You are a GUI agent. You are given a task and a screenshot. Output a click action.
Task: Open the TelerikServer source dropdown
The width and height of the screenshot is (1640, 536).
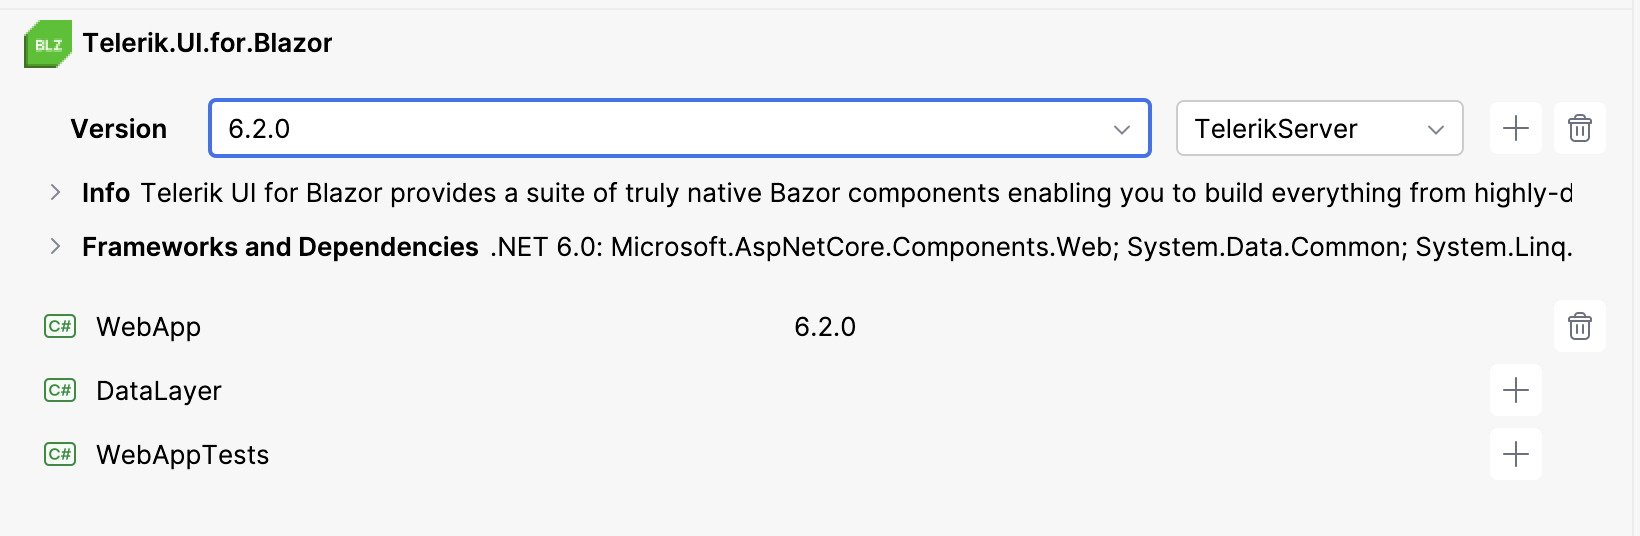tap(1319, 128)
